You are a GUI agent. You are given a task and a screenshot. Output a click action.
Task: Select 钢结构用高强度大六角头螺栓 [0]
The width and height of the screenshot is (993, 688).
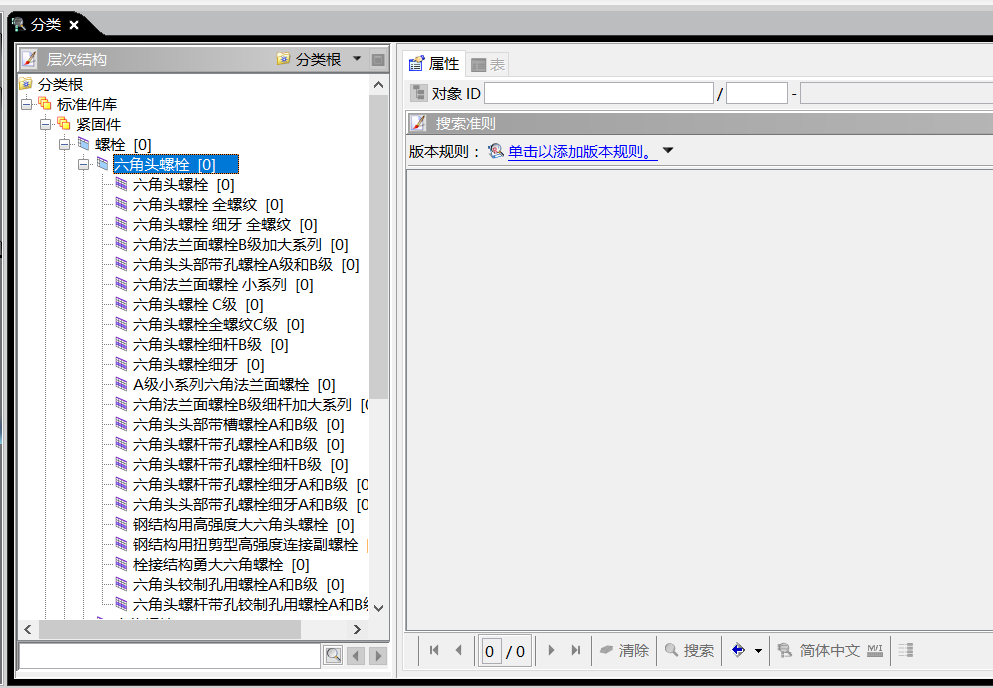(243, 525)
